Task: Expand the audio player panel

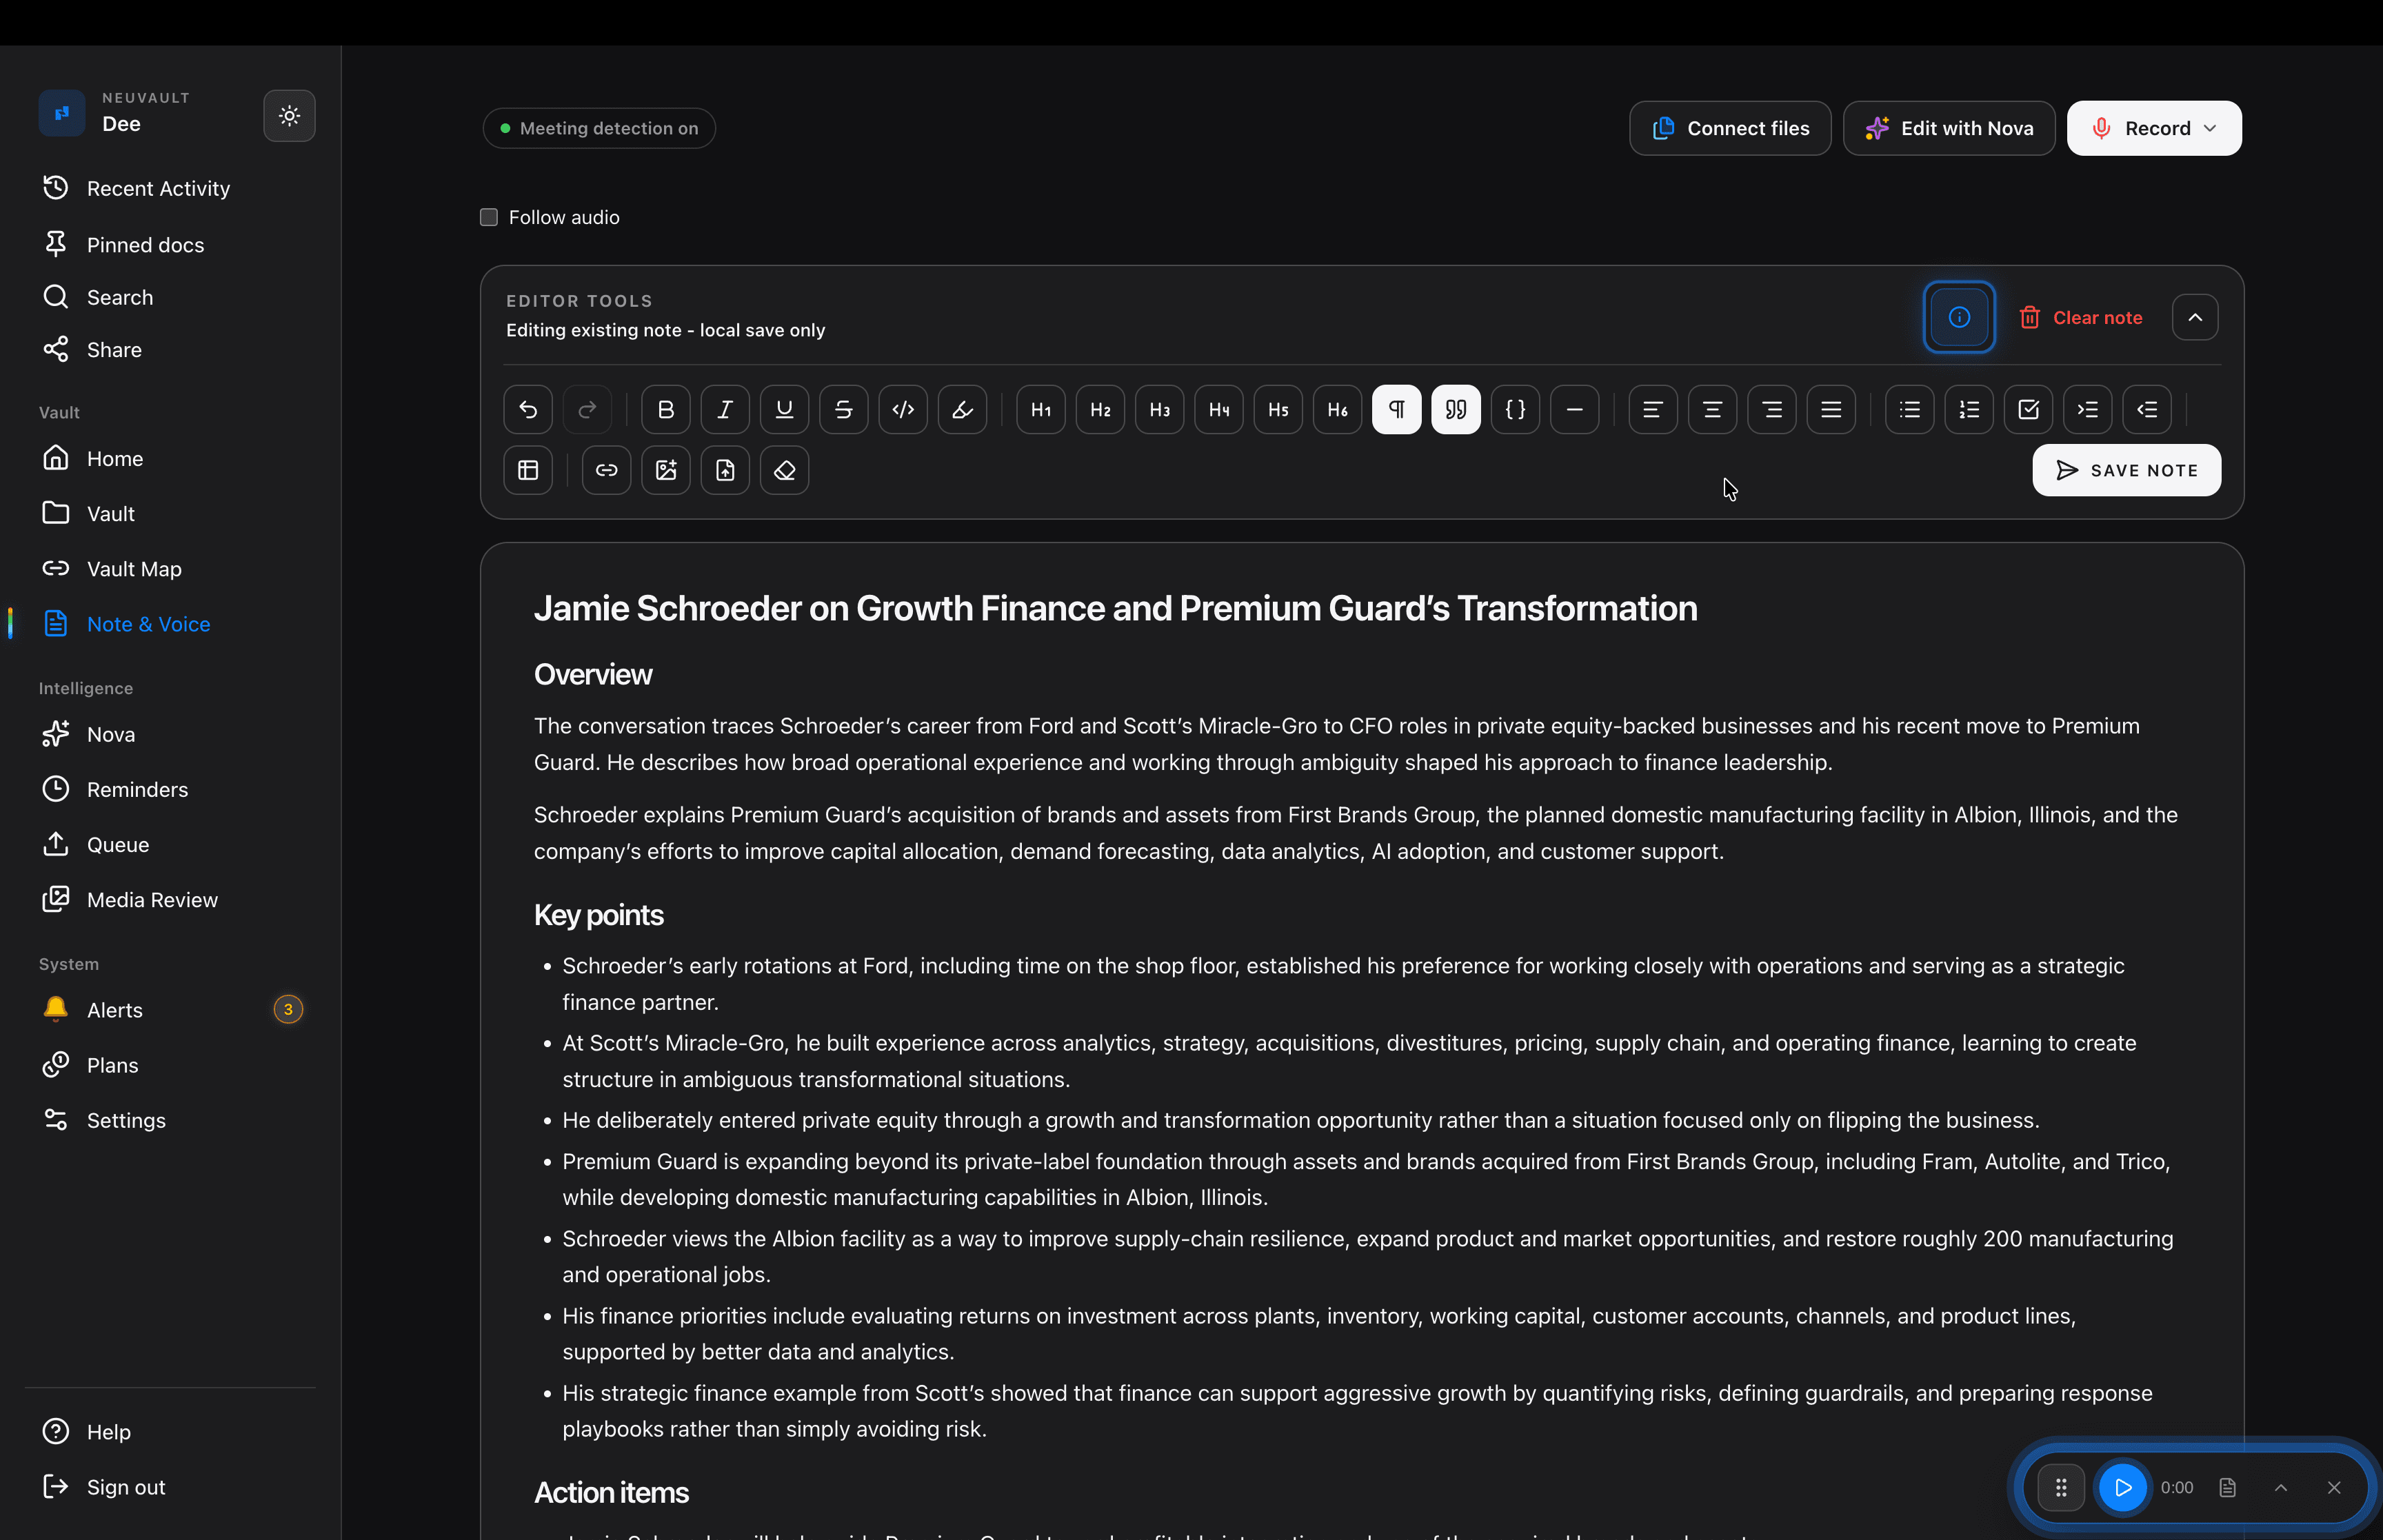Action: tap(2281, 1487)
